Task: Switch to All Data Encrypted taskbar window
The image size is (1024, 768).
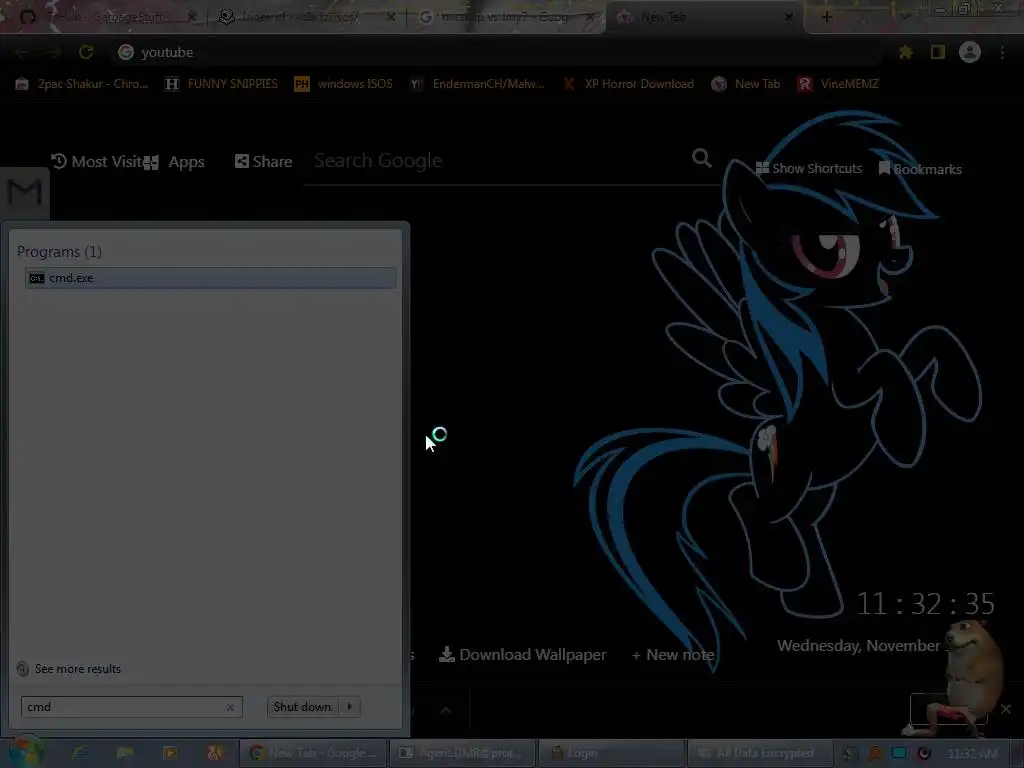Action: [760, 753]
